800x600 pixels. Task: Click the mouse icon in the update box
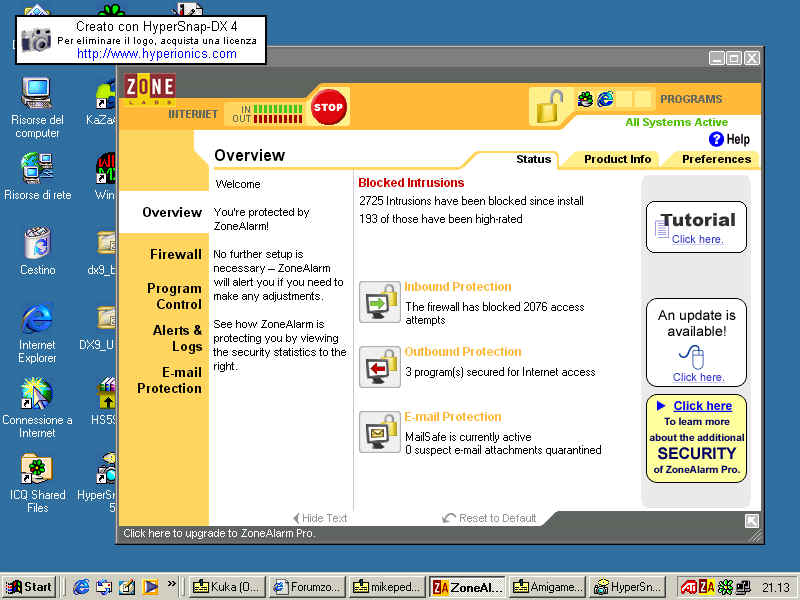point(692,356)
